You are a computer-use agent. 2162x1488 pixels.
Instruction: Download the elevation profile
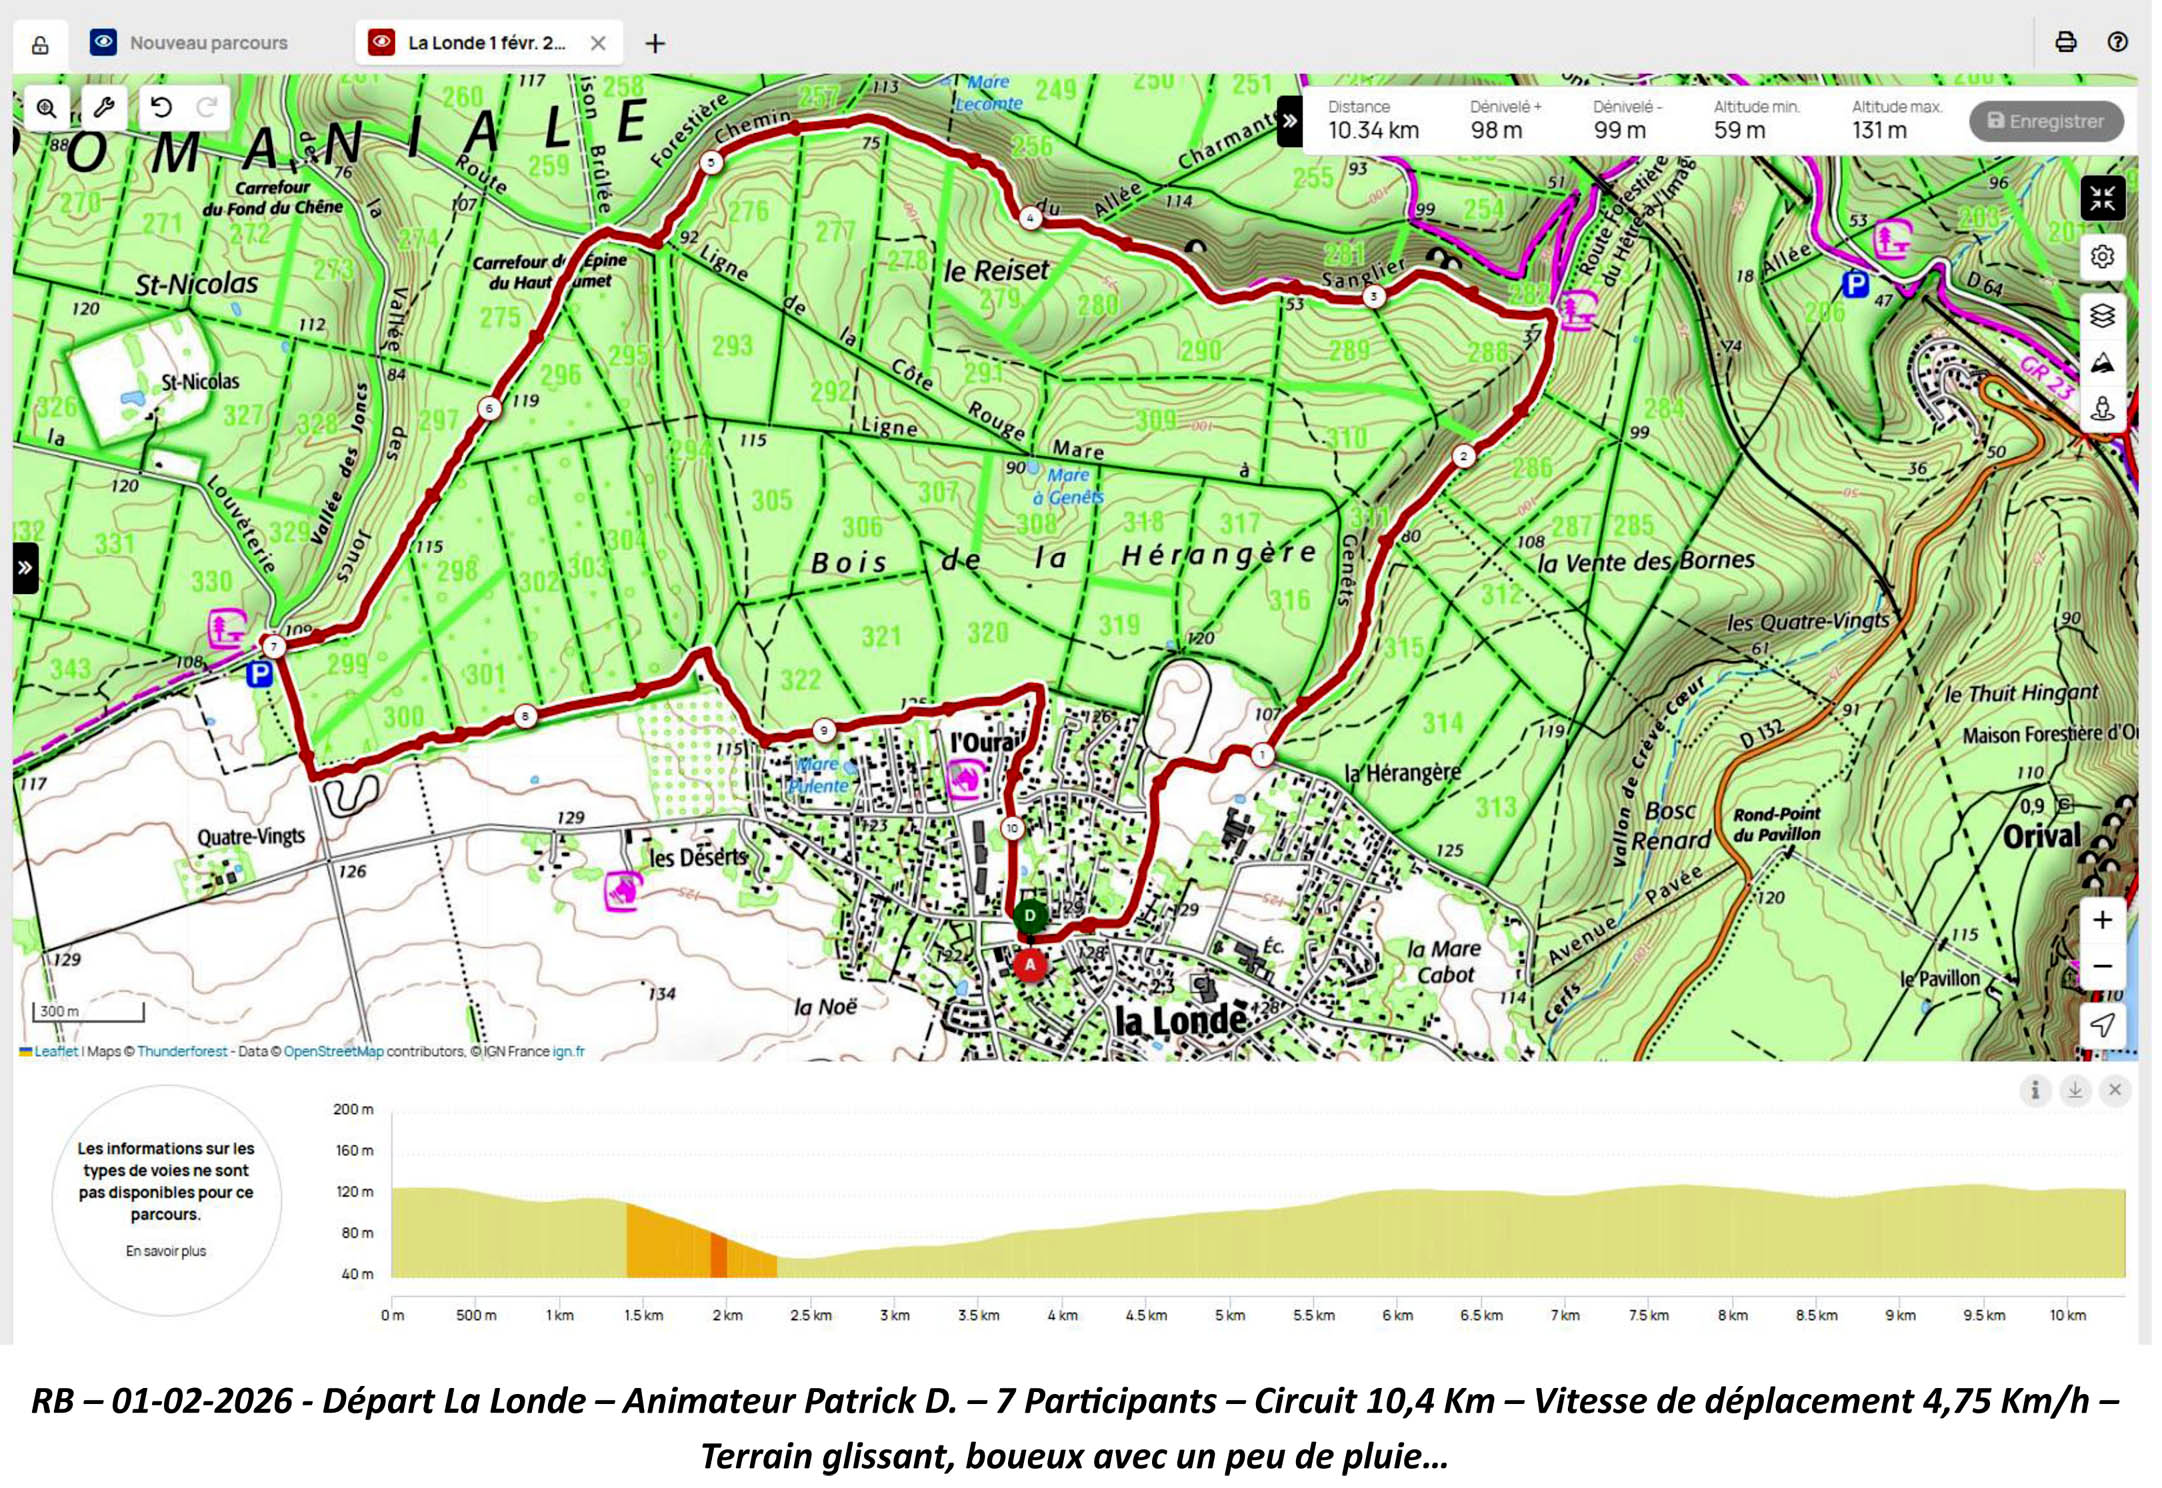click(2075, 1090)
